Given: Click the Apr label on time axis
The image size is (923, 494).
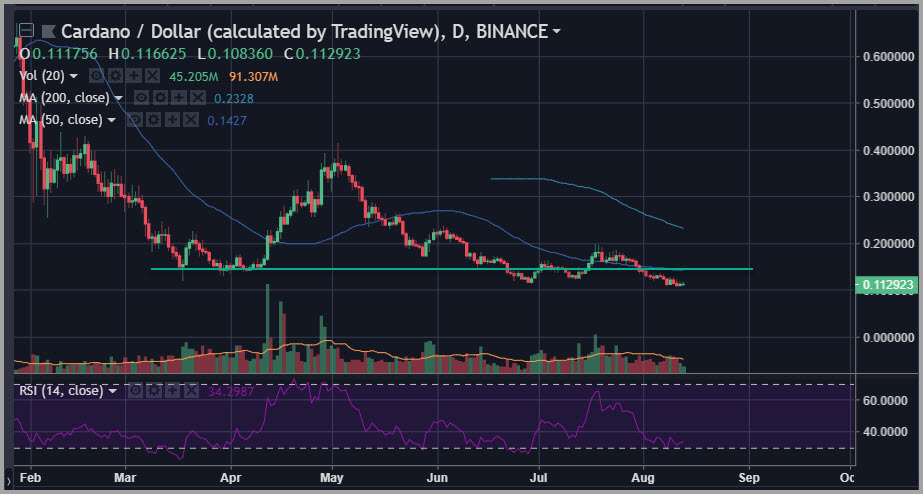Looking at the screenshot, I should pyautogui.click(x=232, y=476).
